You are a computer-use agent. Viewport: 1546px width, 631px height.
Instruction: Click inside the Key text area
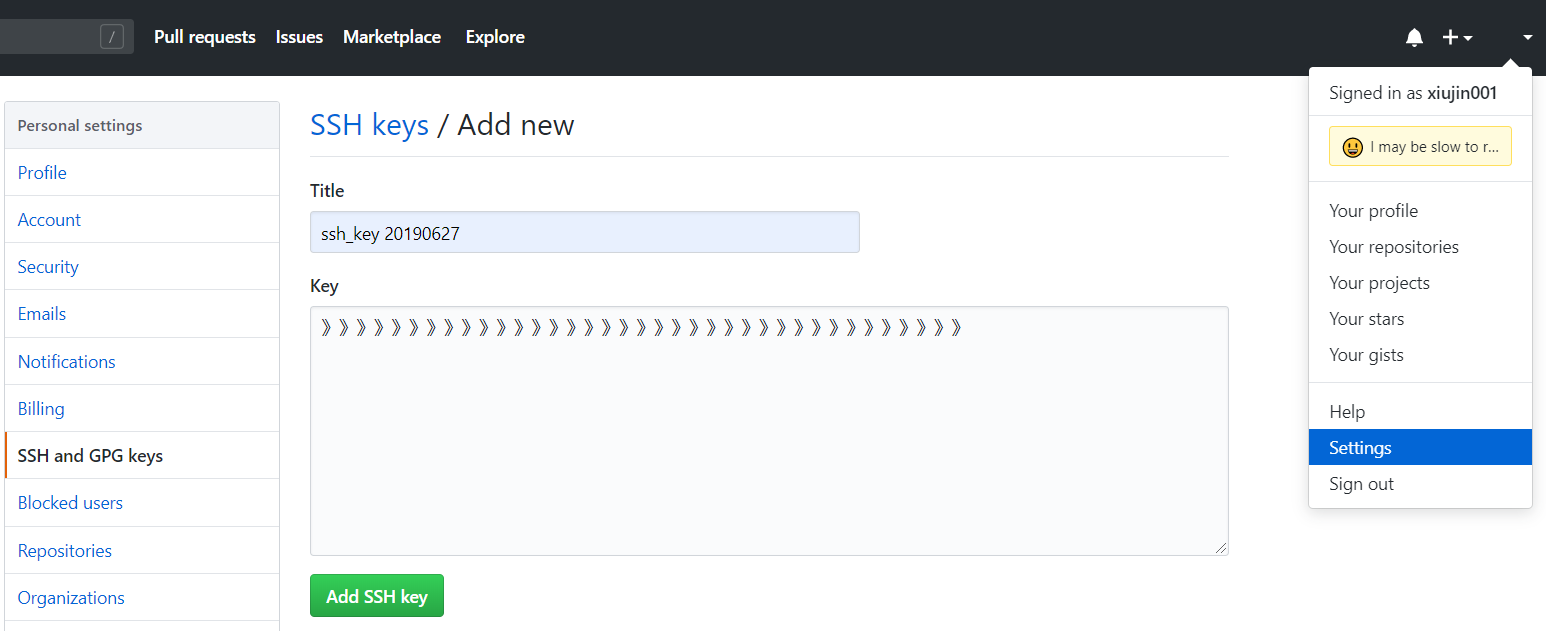768,440
